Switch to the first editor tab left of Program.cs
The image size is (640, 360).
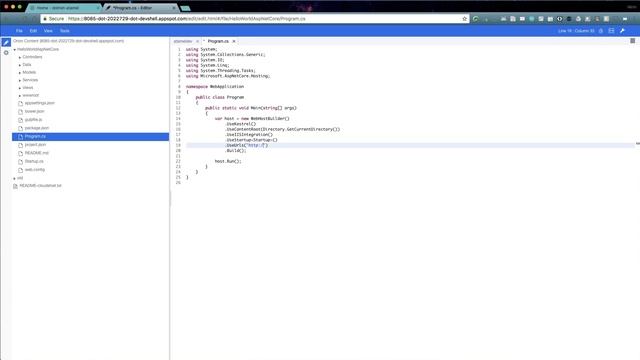coord(182,41)
